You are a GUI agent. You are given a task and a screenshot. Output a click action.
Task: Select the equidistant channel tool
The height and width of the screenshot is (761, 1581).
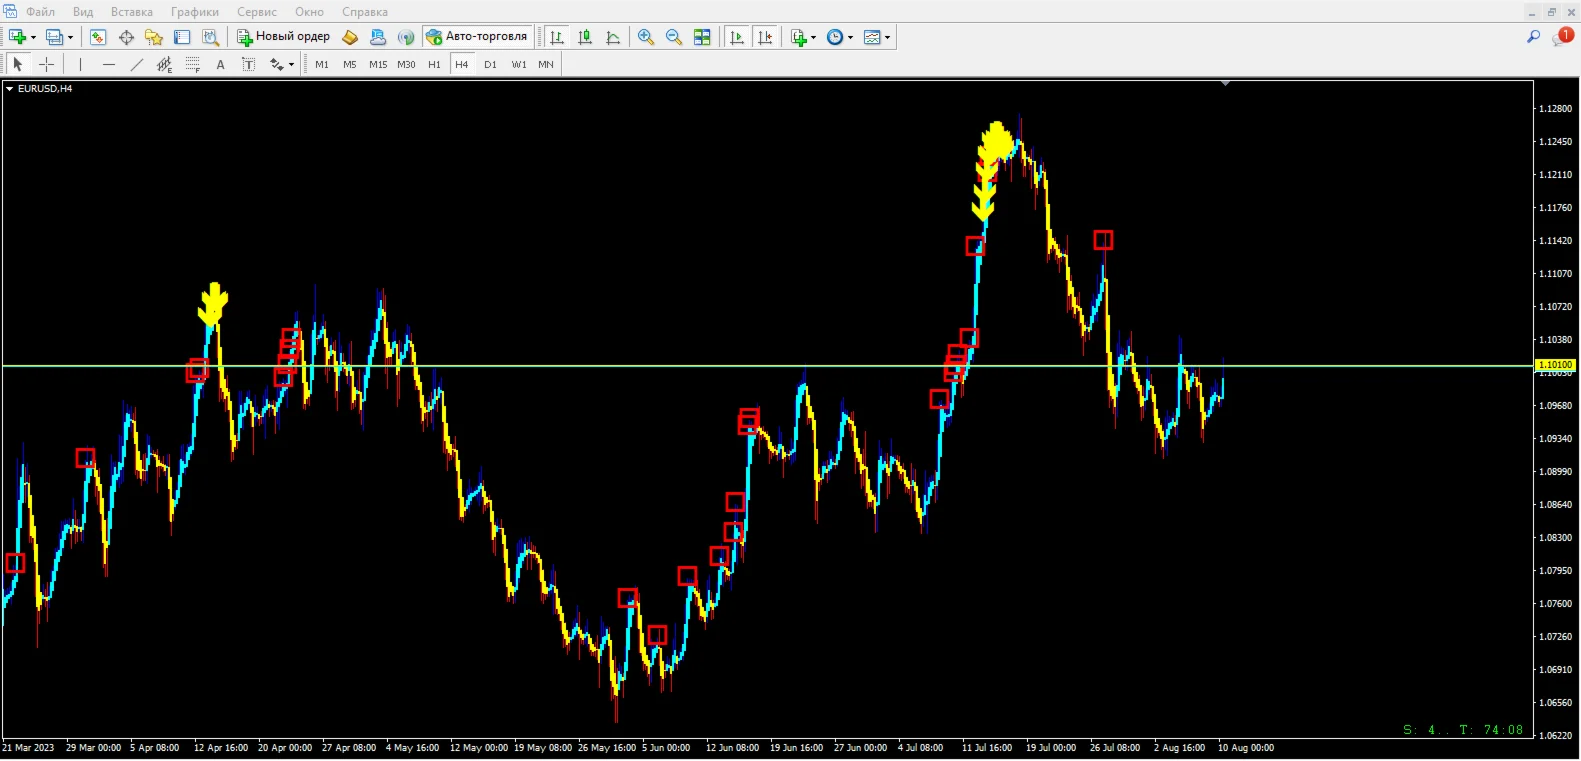(165, 64)
